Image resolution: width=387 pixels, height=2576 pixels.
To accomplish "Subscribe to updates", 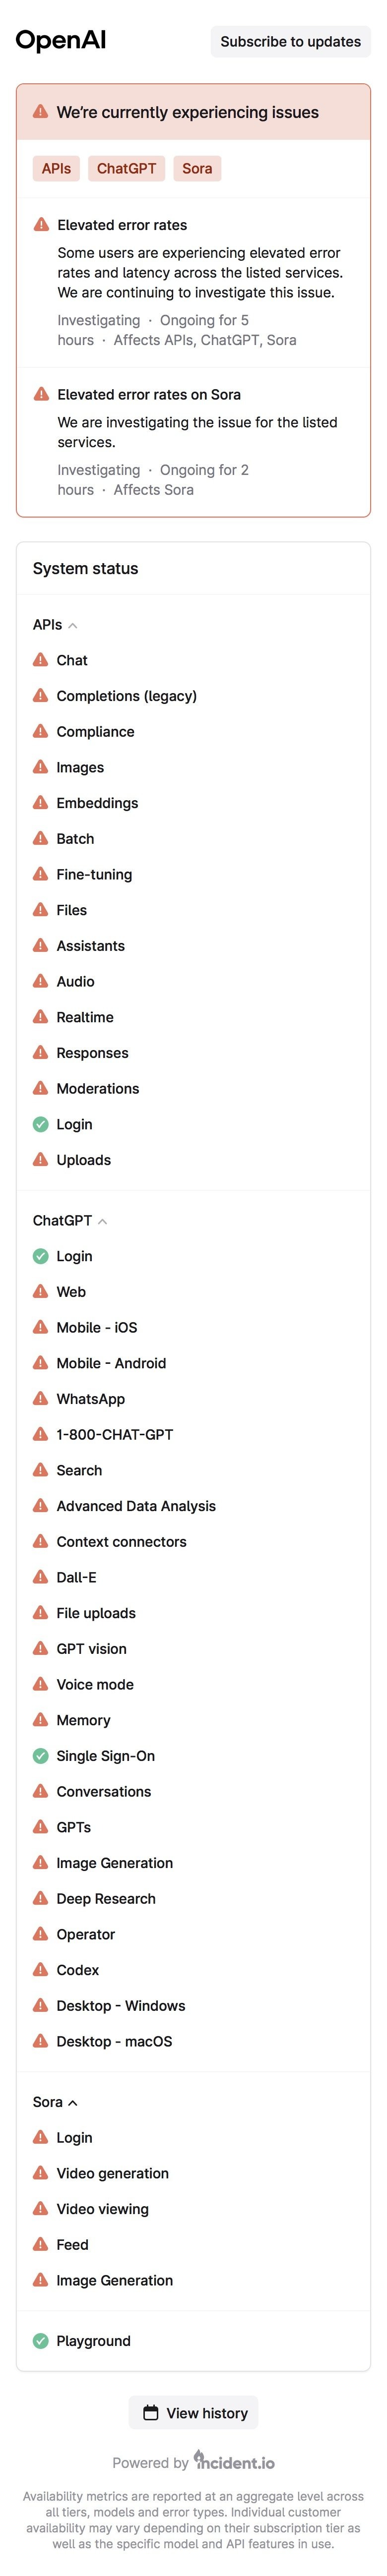I will [x=290, y=41].
